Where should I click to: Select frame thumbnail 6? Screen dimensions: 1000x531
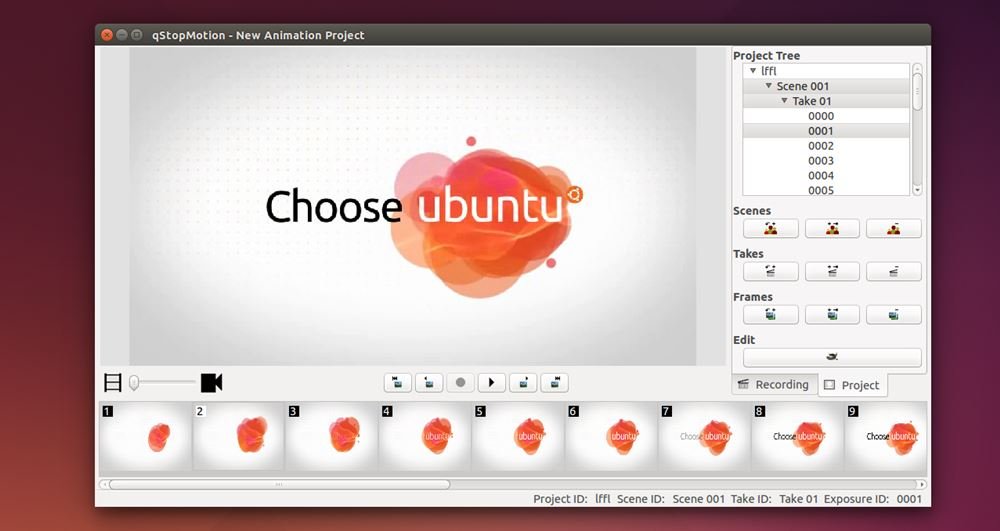pyautogui.click(x=612, y=437)
